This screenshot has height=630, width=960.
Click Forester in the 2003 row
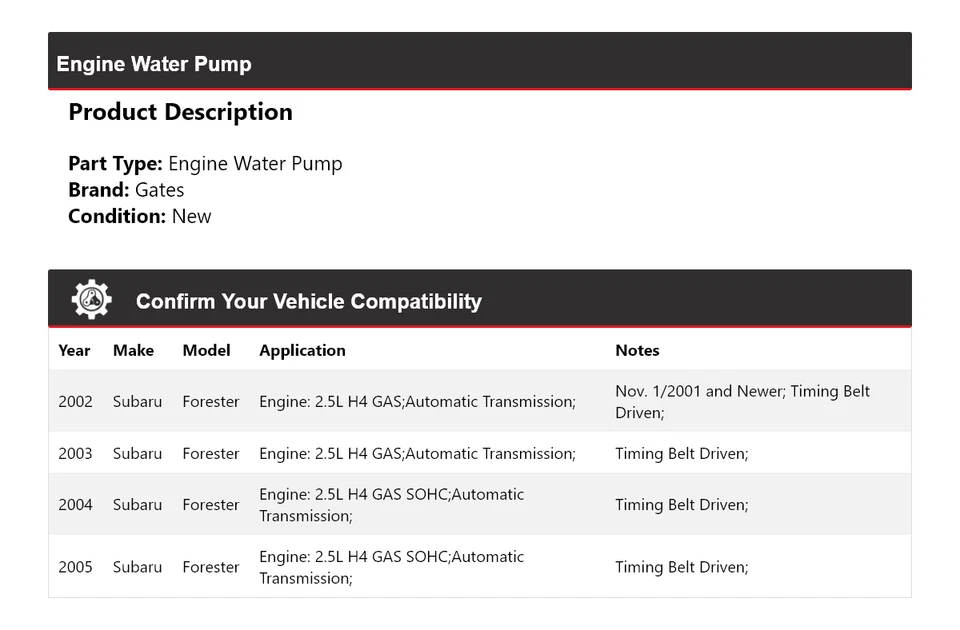pyautogui.click(x=211, y=453)
